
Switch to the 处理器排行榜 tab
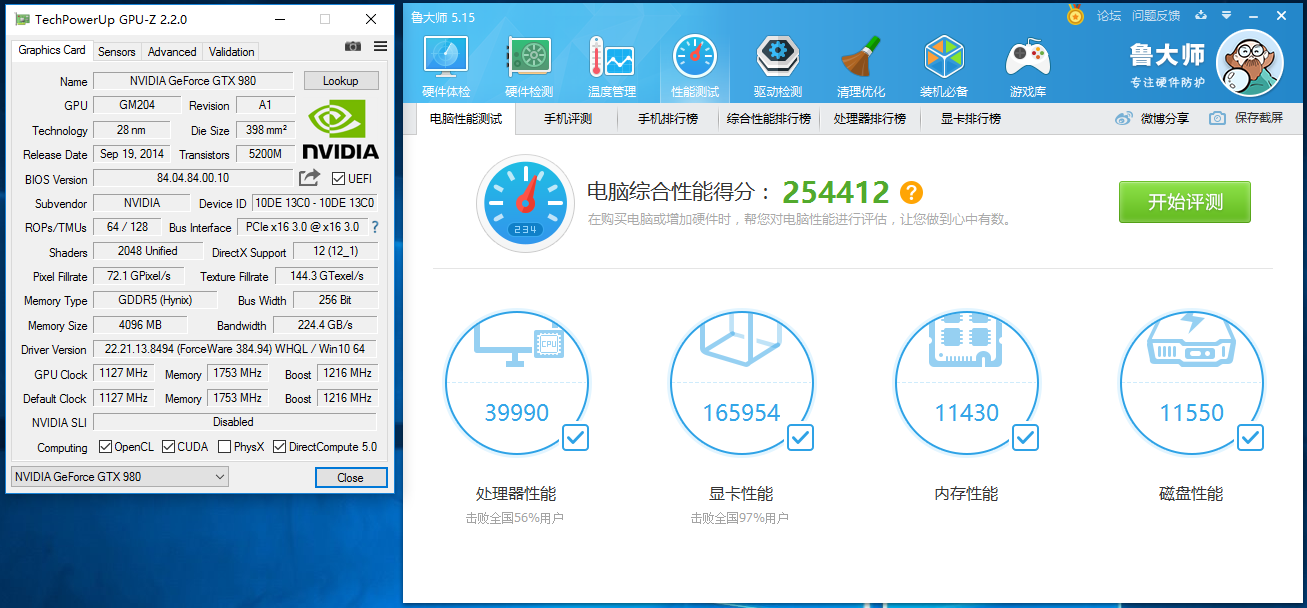(x=870, y=119)
